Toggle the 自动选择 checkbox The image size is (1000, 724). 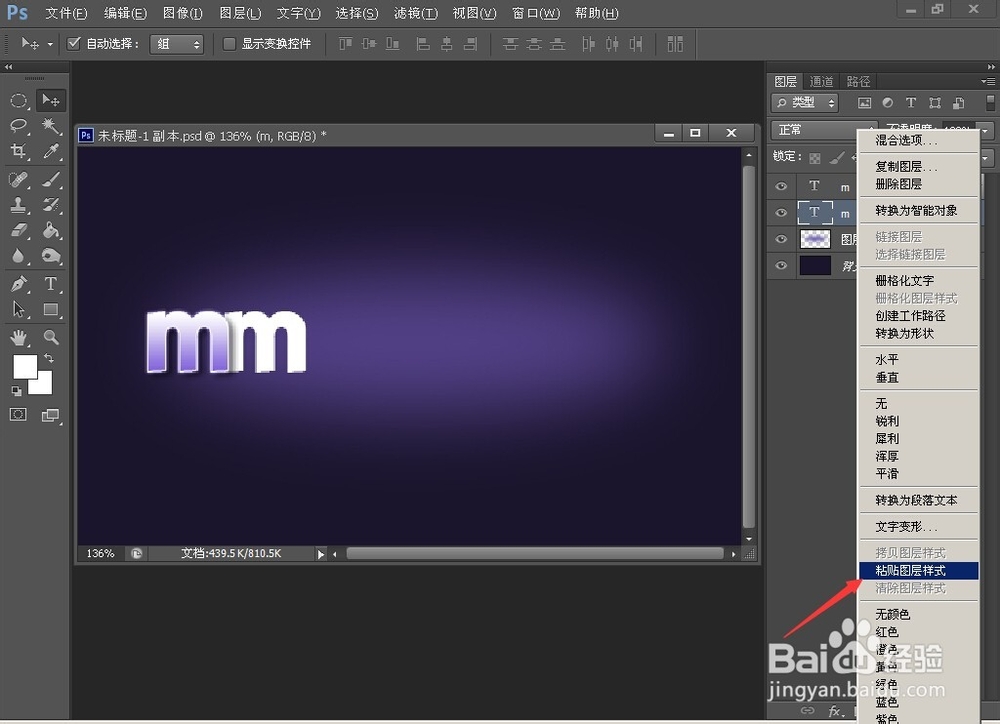(74, 43)
